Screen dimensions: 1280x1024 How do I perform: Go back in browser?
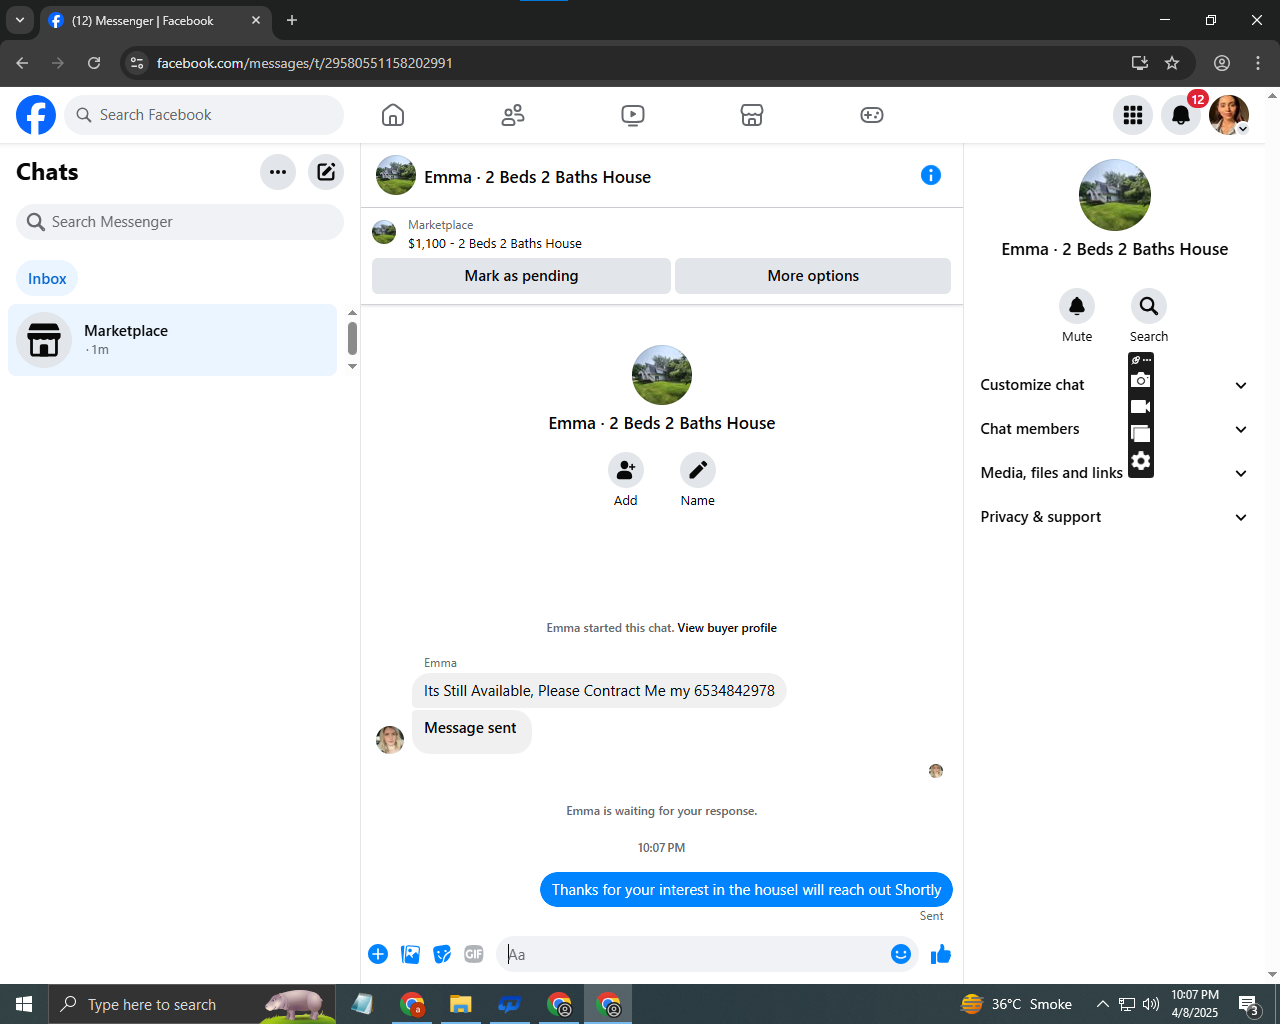[22, 63]
